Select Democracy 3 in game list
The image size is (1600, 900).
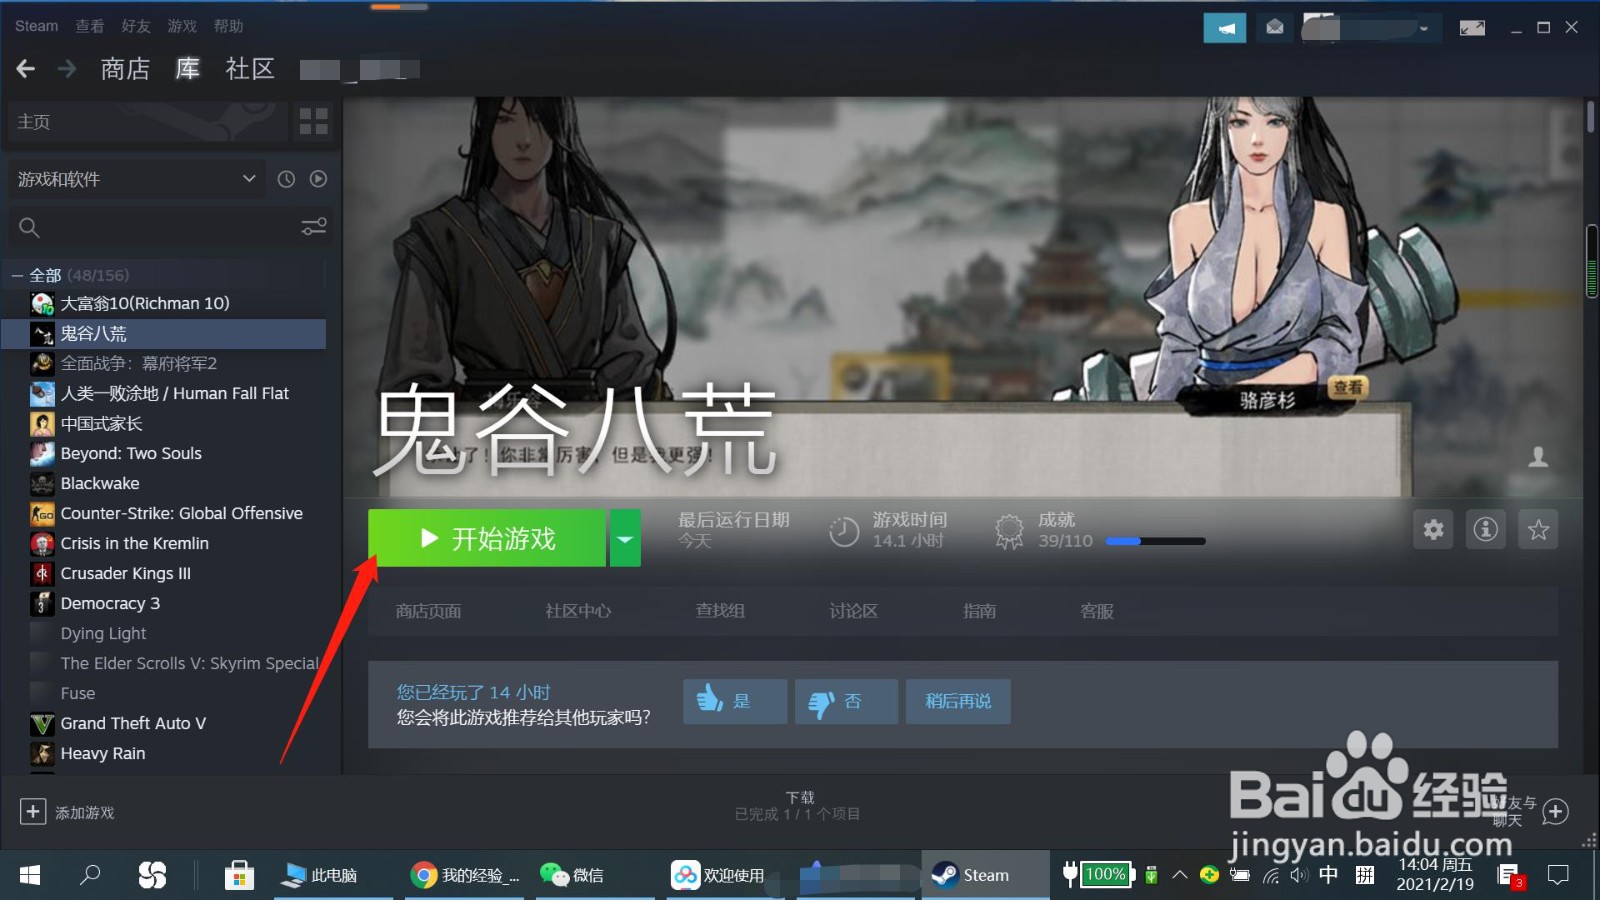[x=110, y=603]
